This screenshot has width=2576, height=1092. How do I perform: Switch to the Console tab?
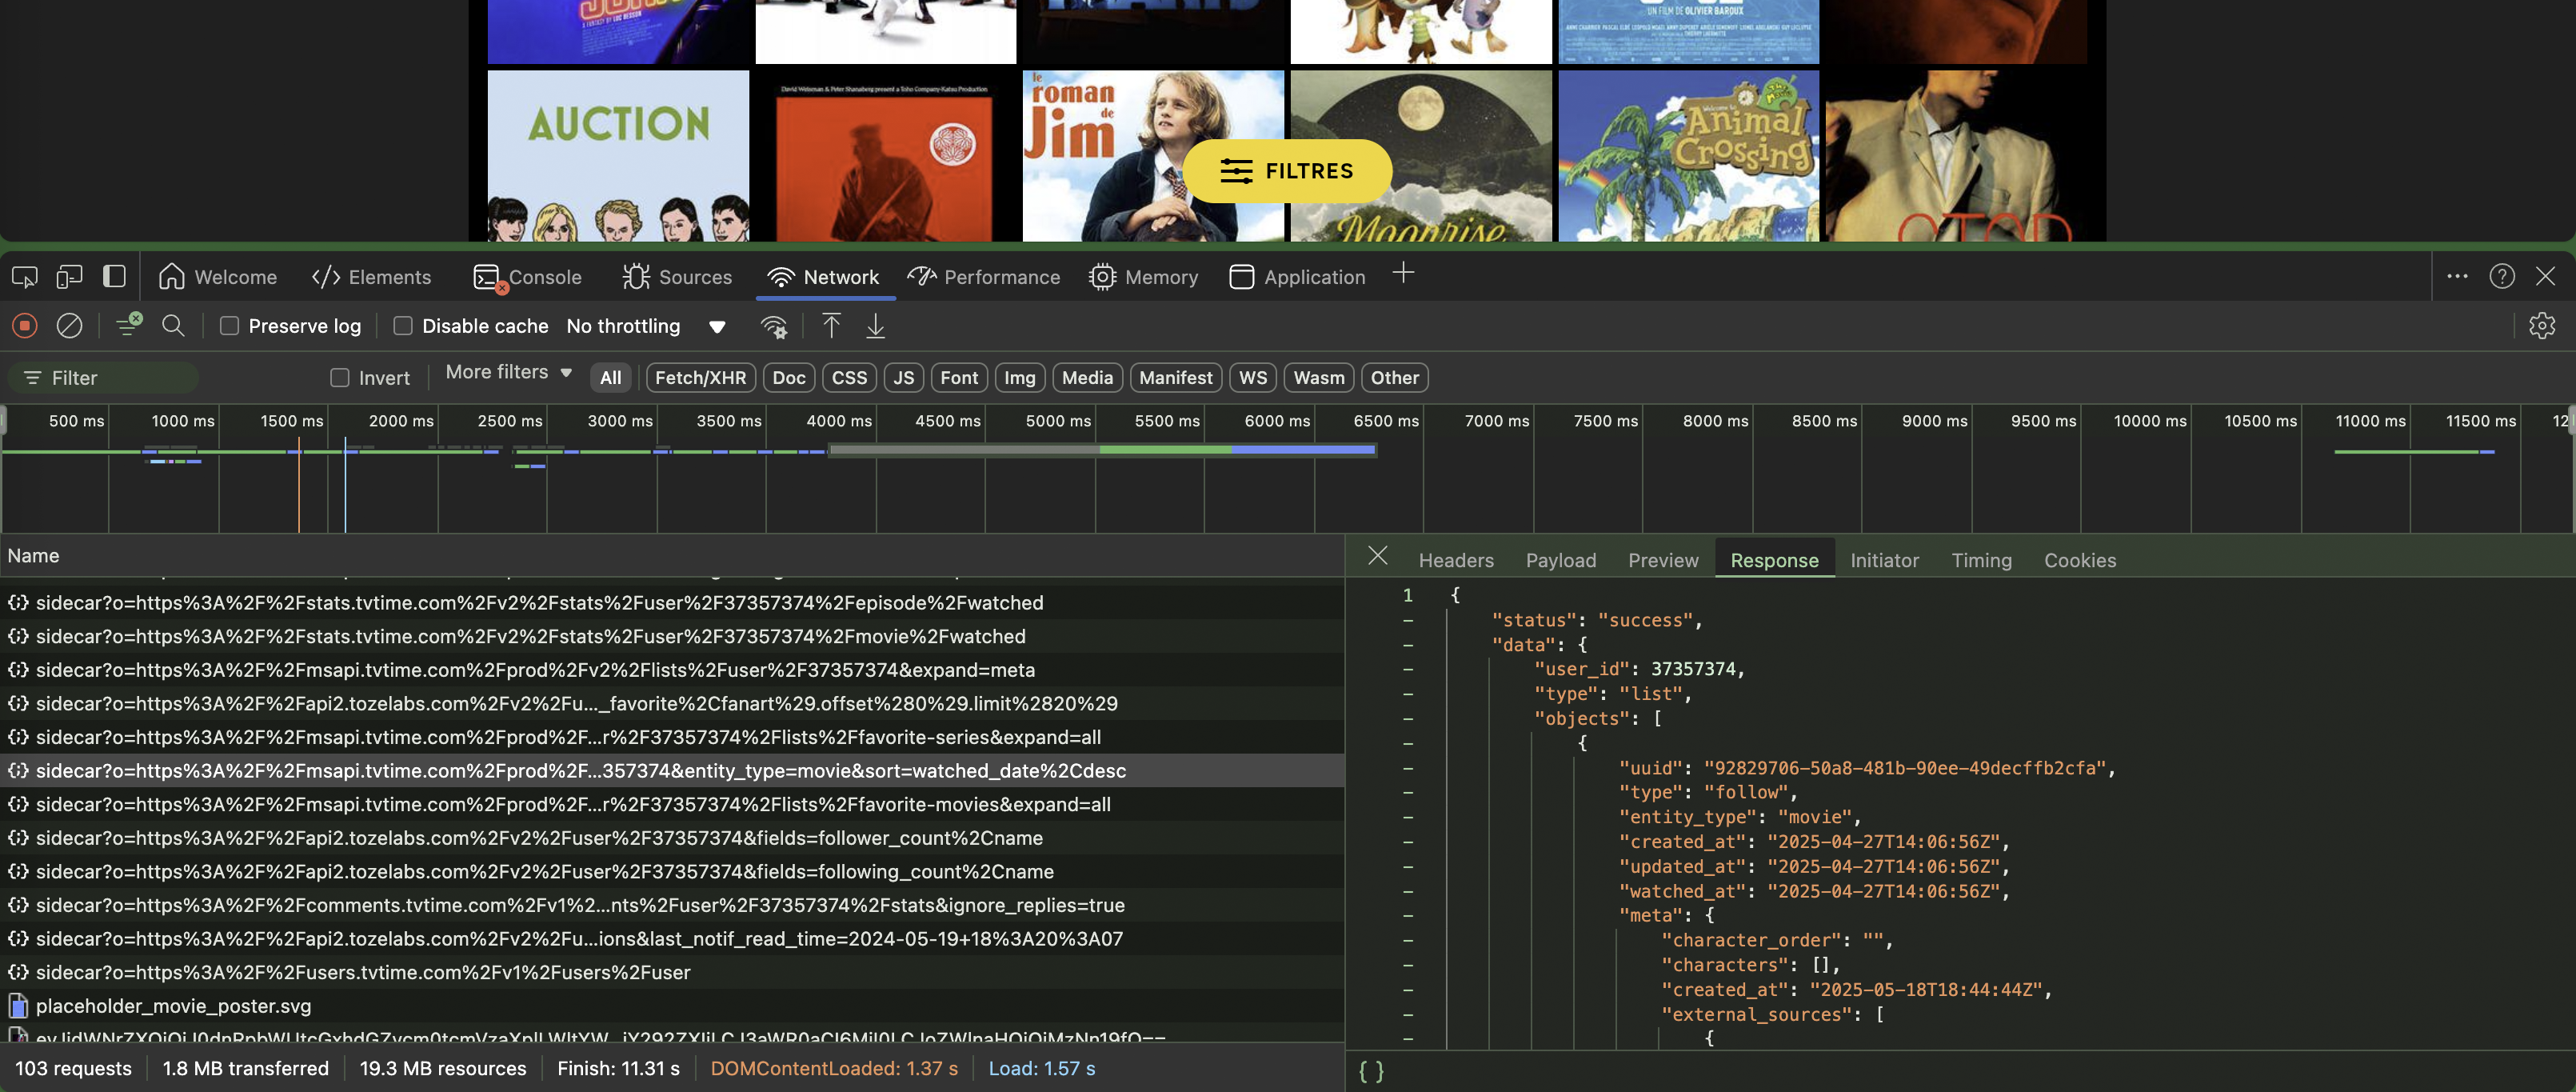point(527,277)
